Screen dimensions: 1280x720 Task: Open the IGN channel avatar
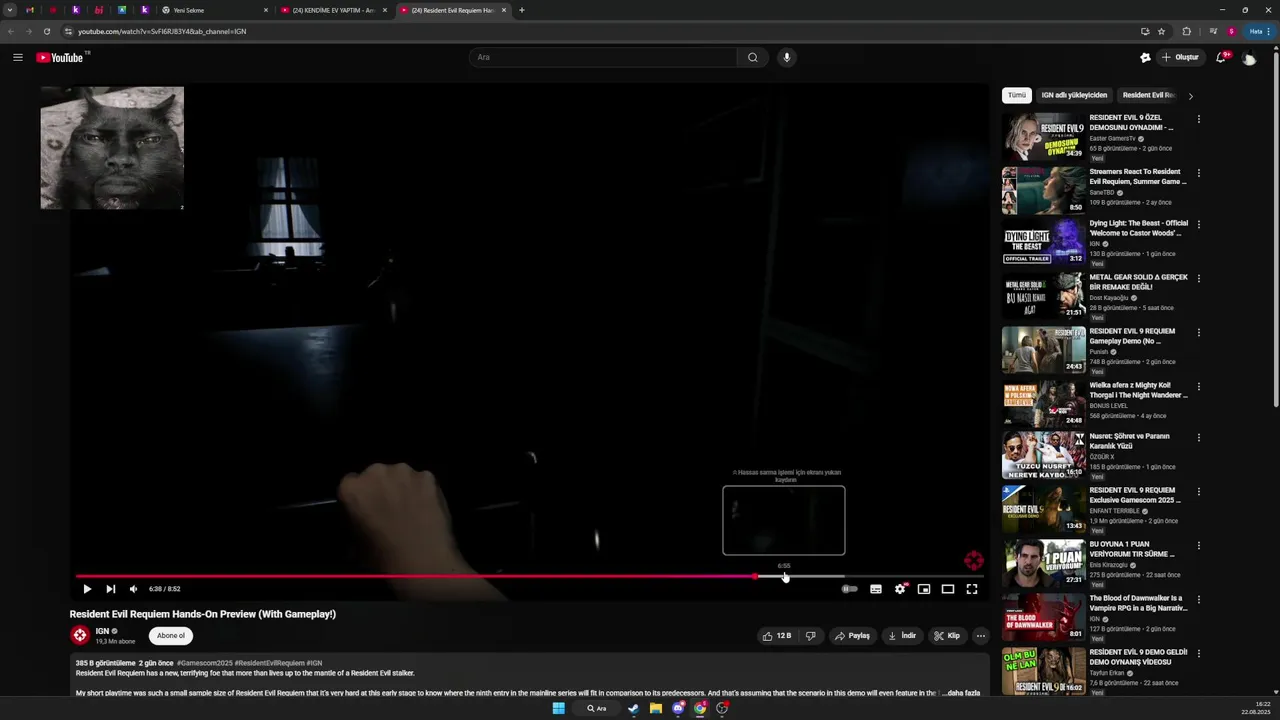tap(80, 635)
